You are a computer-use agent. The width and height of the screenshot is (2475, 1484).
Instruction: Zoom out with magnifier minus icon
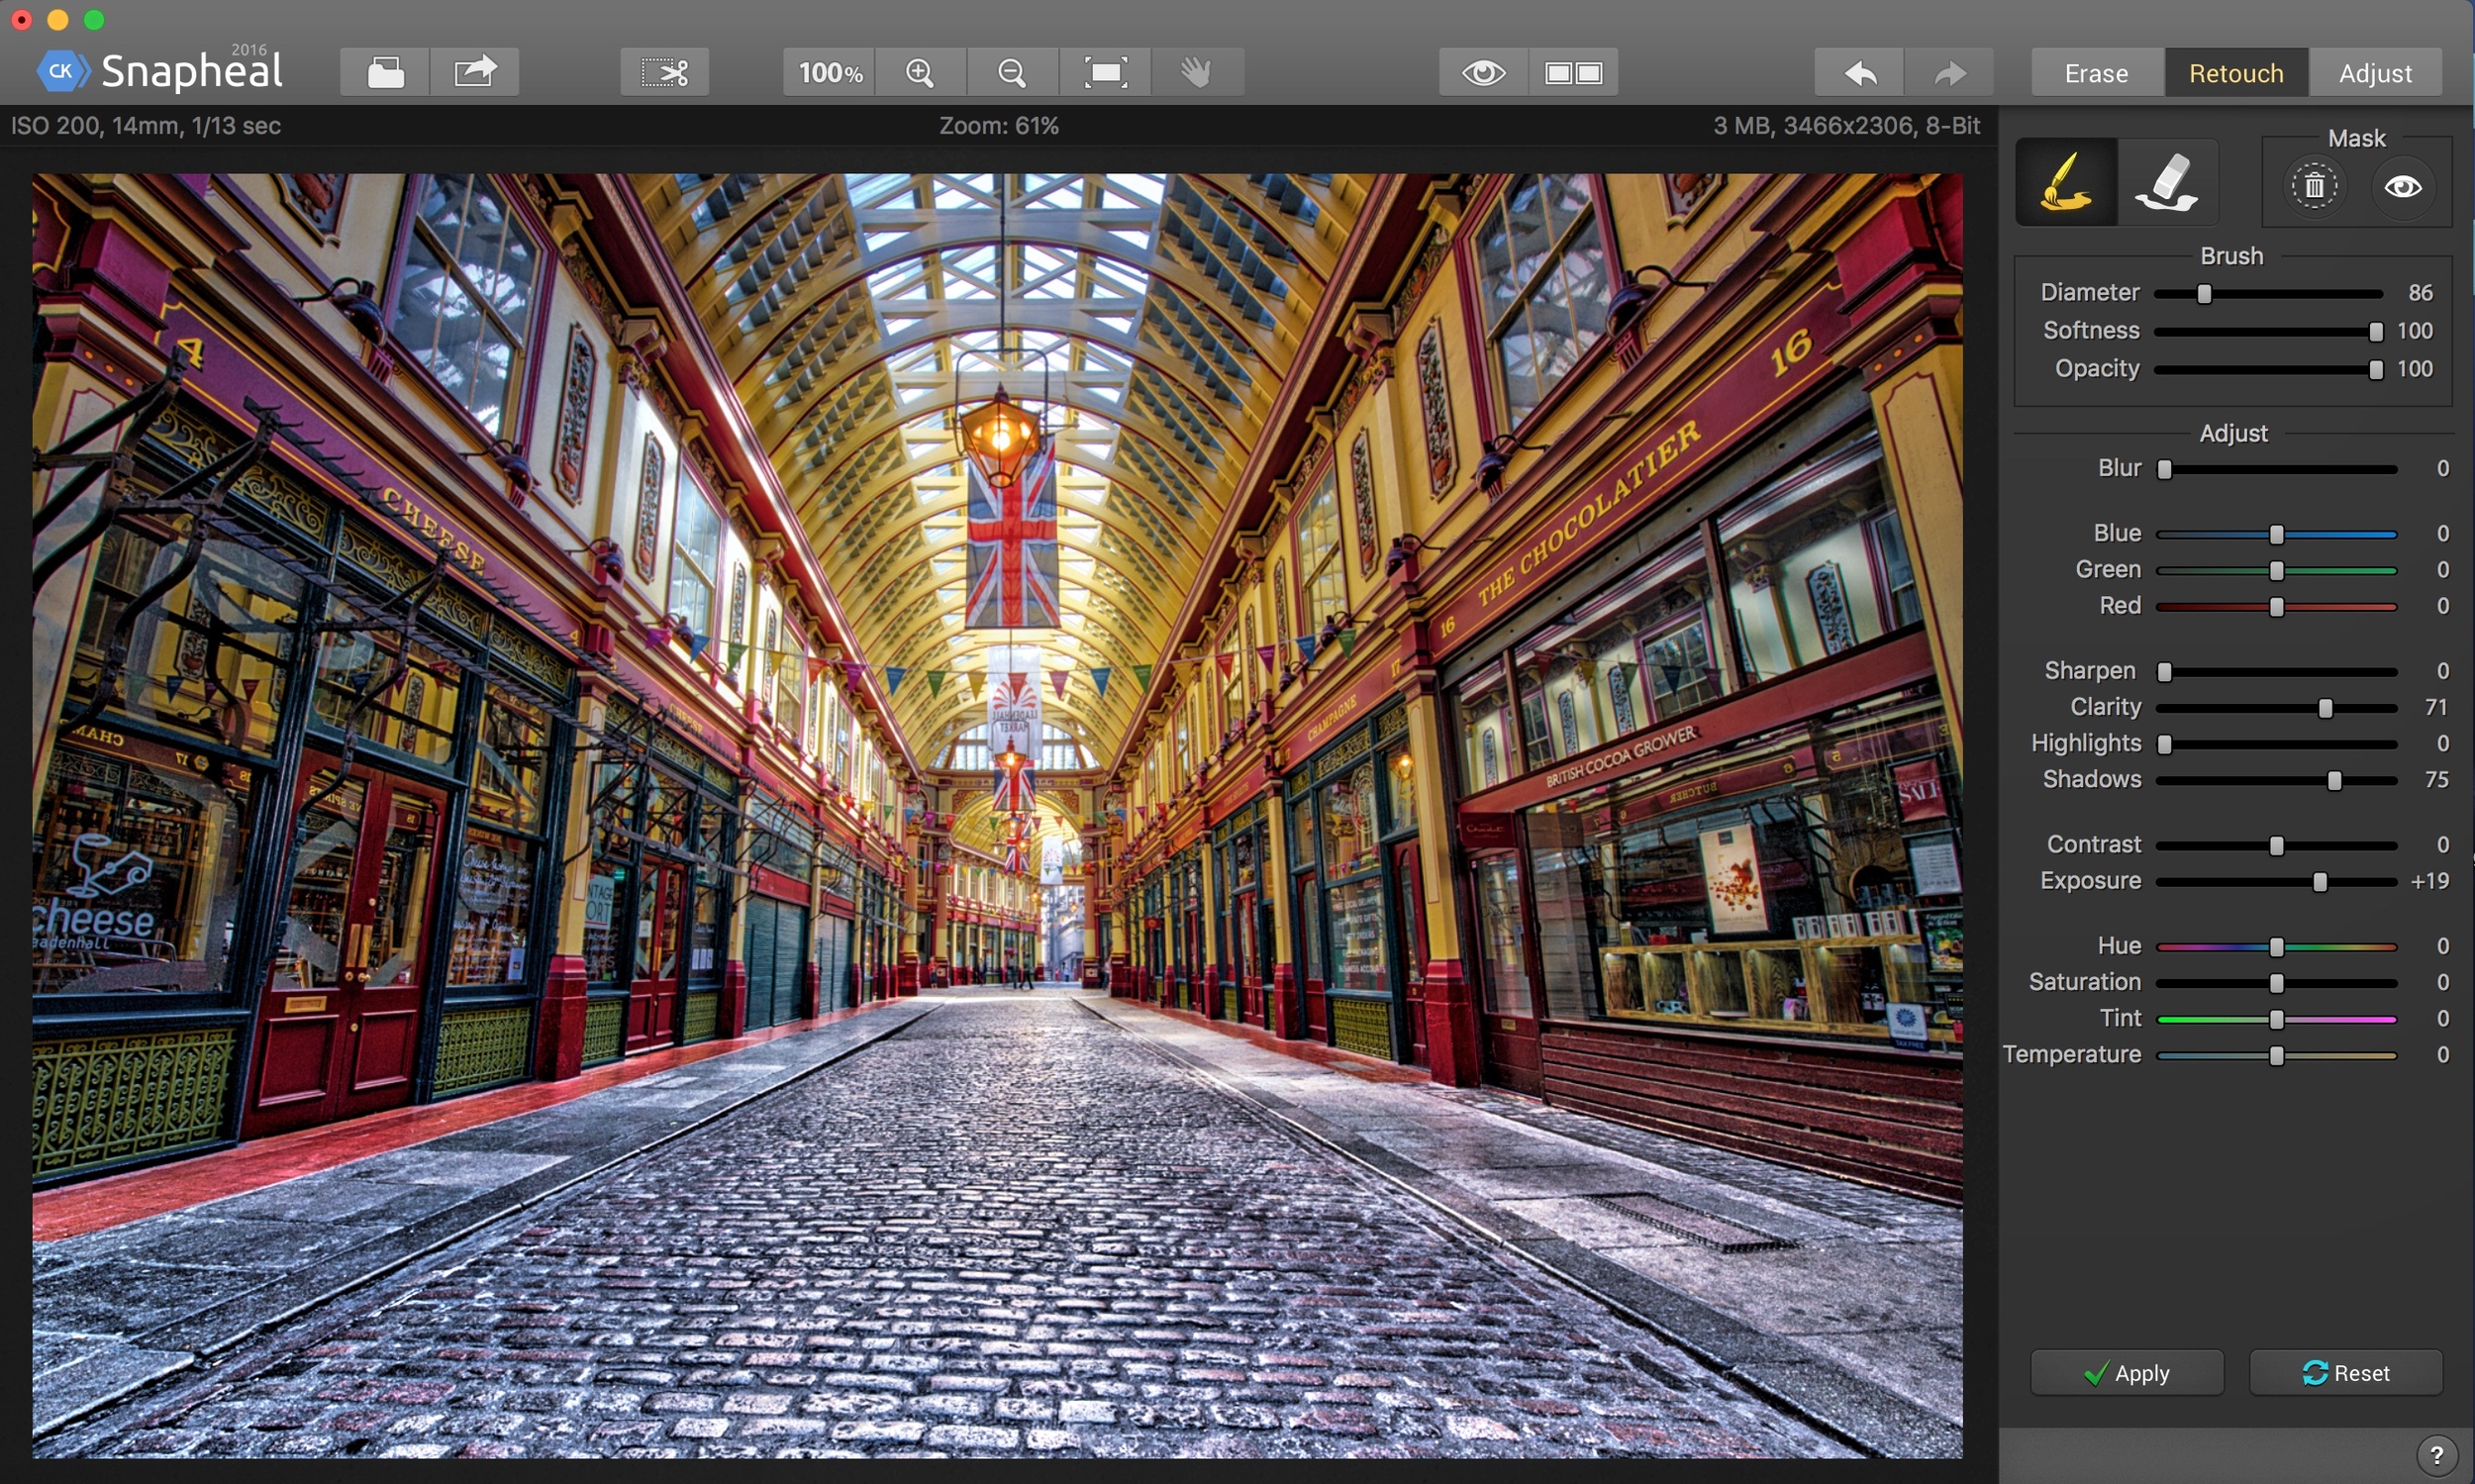pos(1012,72)
